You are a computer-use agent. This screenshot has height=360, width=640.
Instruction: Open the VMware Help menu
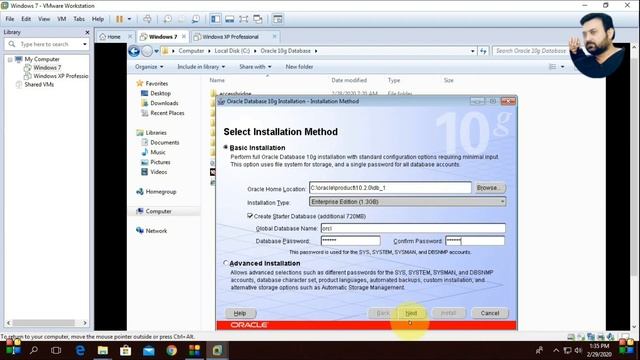[x=98, y=19]
